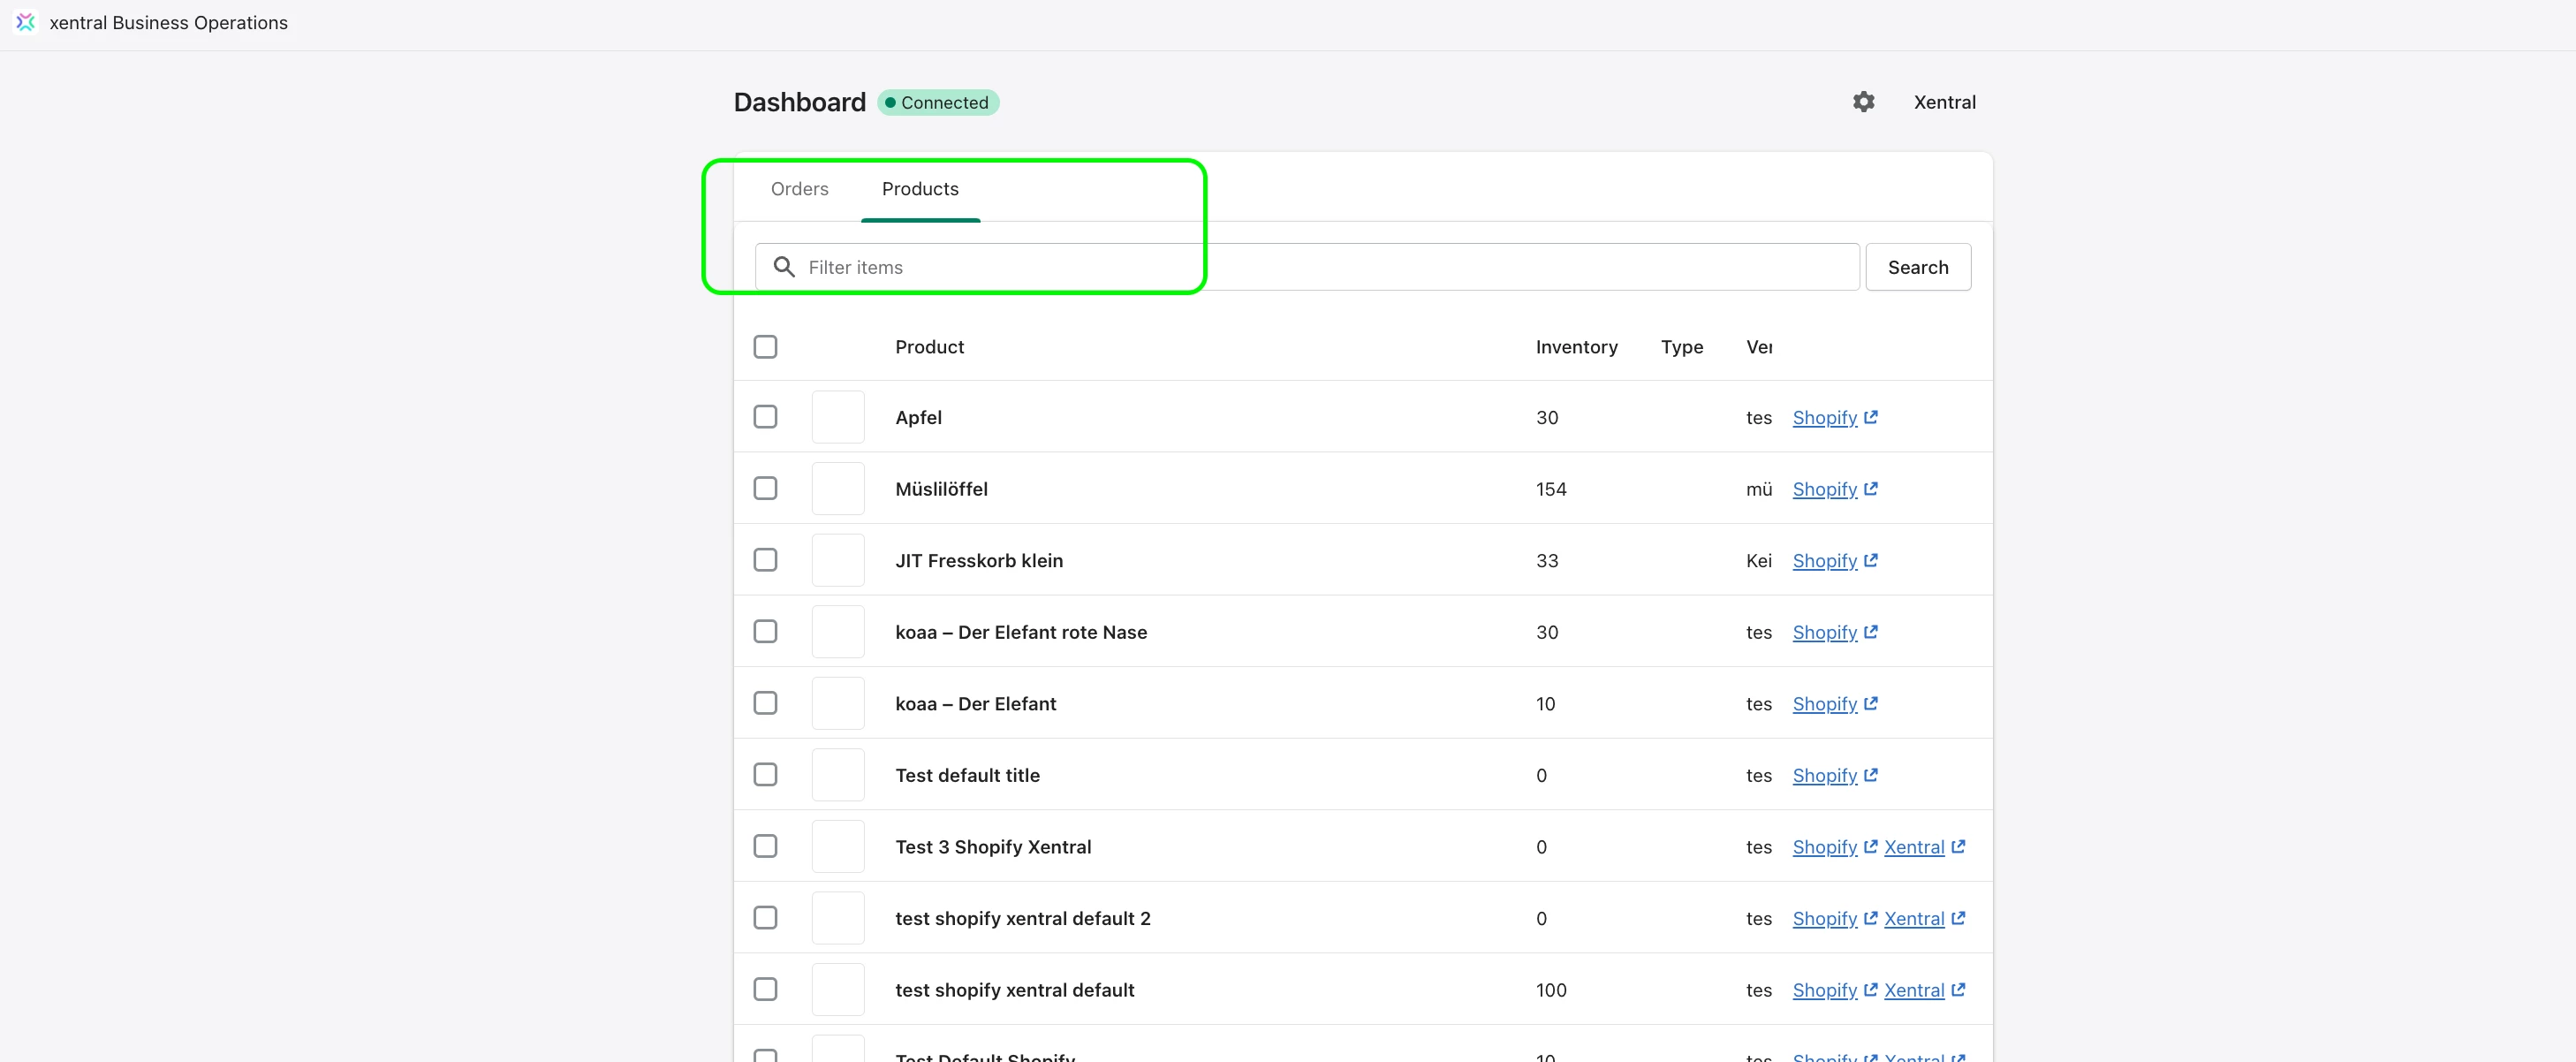Screen dimensions: 2576x1062
Task: Switch to the Orders tab
Action: pyautogui.click(x=799, y=189)
